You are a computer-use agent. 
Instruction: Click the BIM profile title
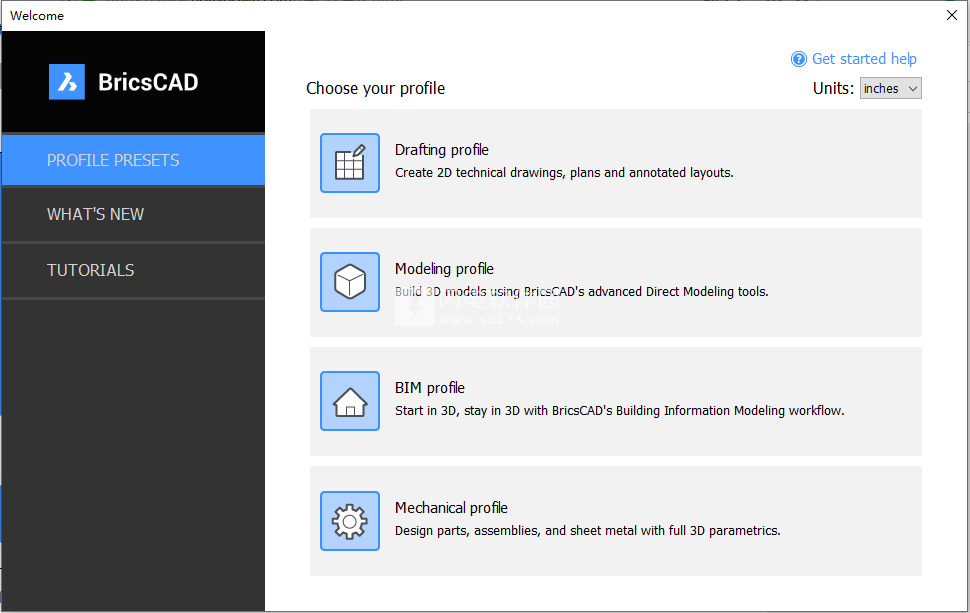point(430,388)
